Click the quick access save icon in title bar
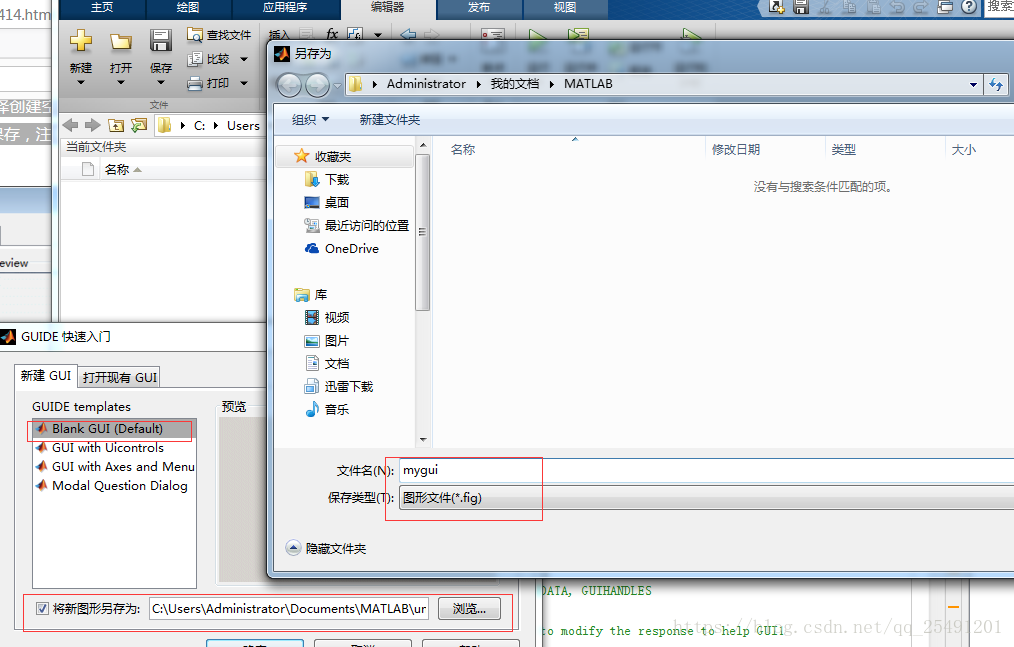Viewport: 1014px width, 647px height. [801, 7]
